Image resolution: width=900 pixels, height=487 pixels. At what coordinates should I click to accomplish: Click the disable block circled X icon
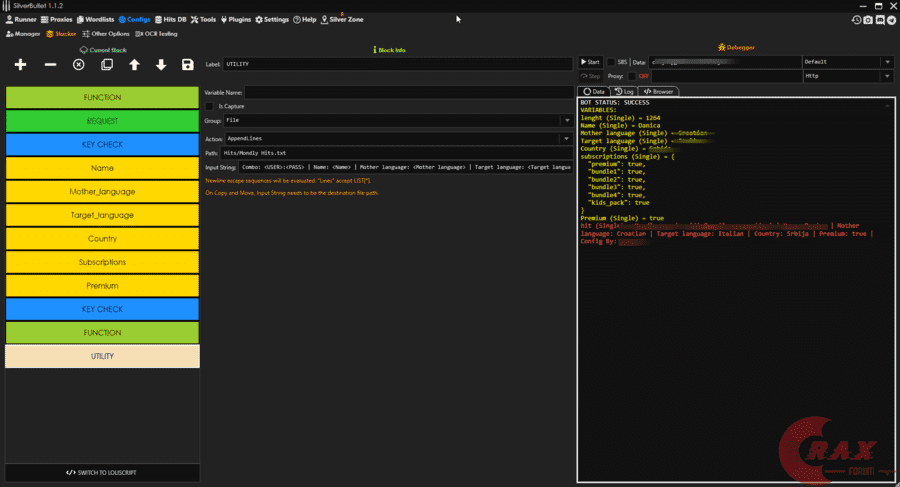79,65
